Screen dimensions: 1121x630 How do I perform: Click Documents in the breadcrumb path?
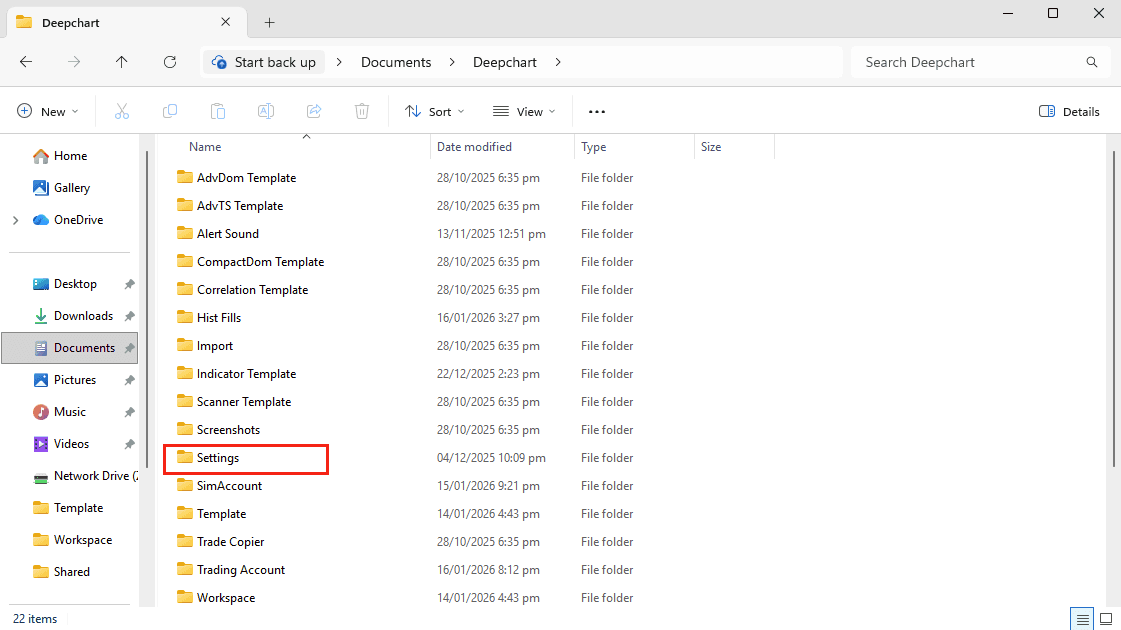tap(396, 62)
